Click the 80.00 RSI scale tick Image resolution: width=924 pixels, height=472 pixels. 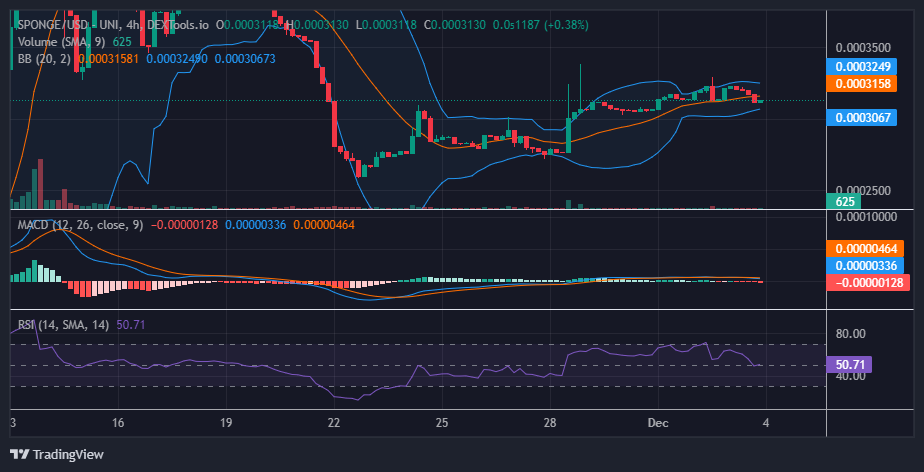(x=850, y=334)
